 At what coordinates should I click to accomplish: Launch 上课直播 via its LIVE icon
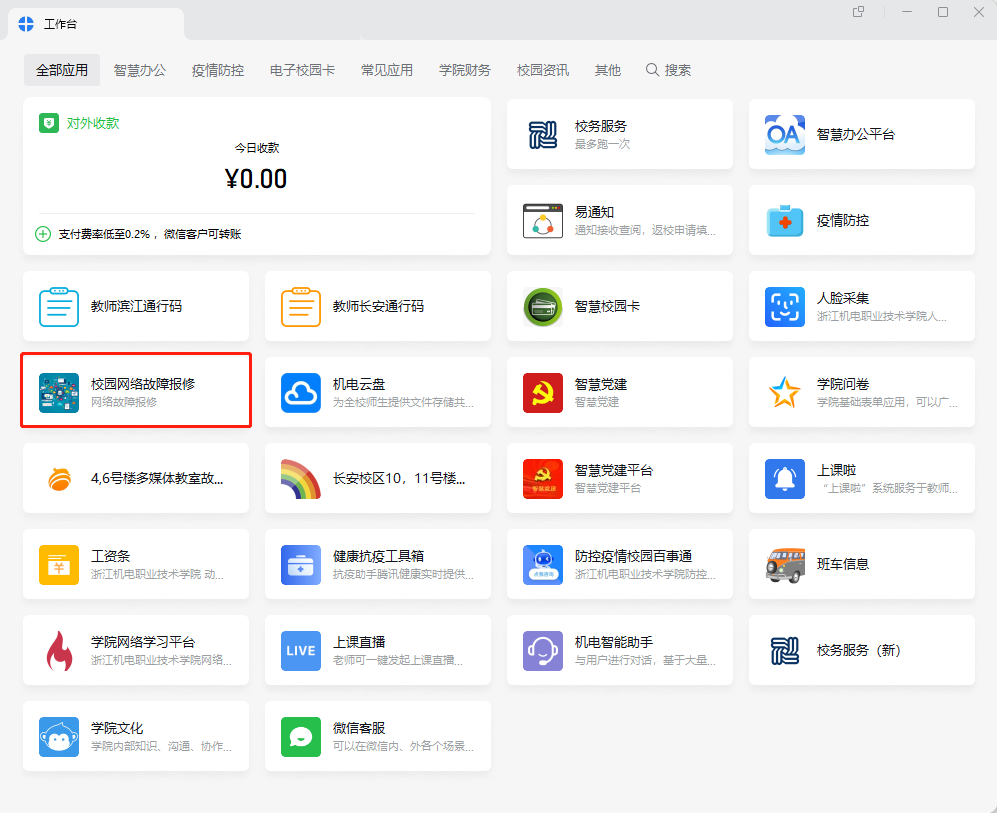point(301,651)
